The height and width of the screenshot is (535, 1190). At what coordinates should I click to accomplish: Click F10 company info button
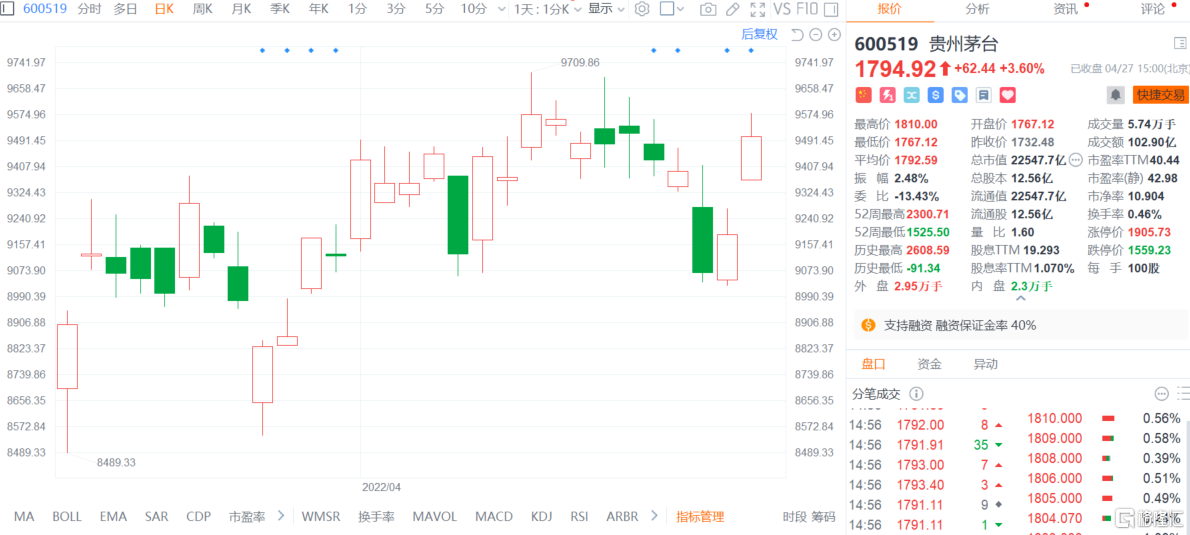coord(806,9)
